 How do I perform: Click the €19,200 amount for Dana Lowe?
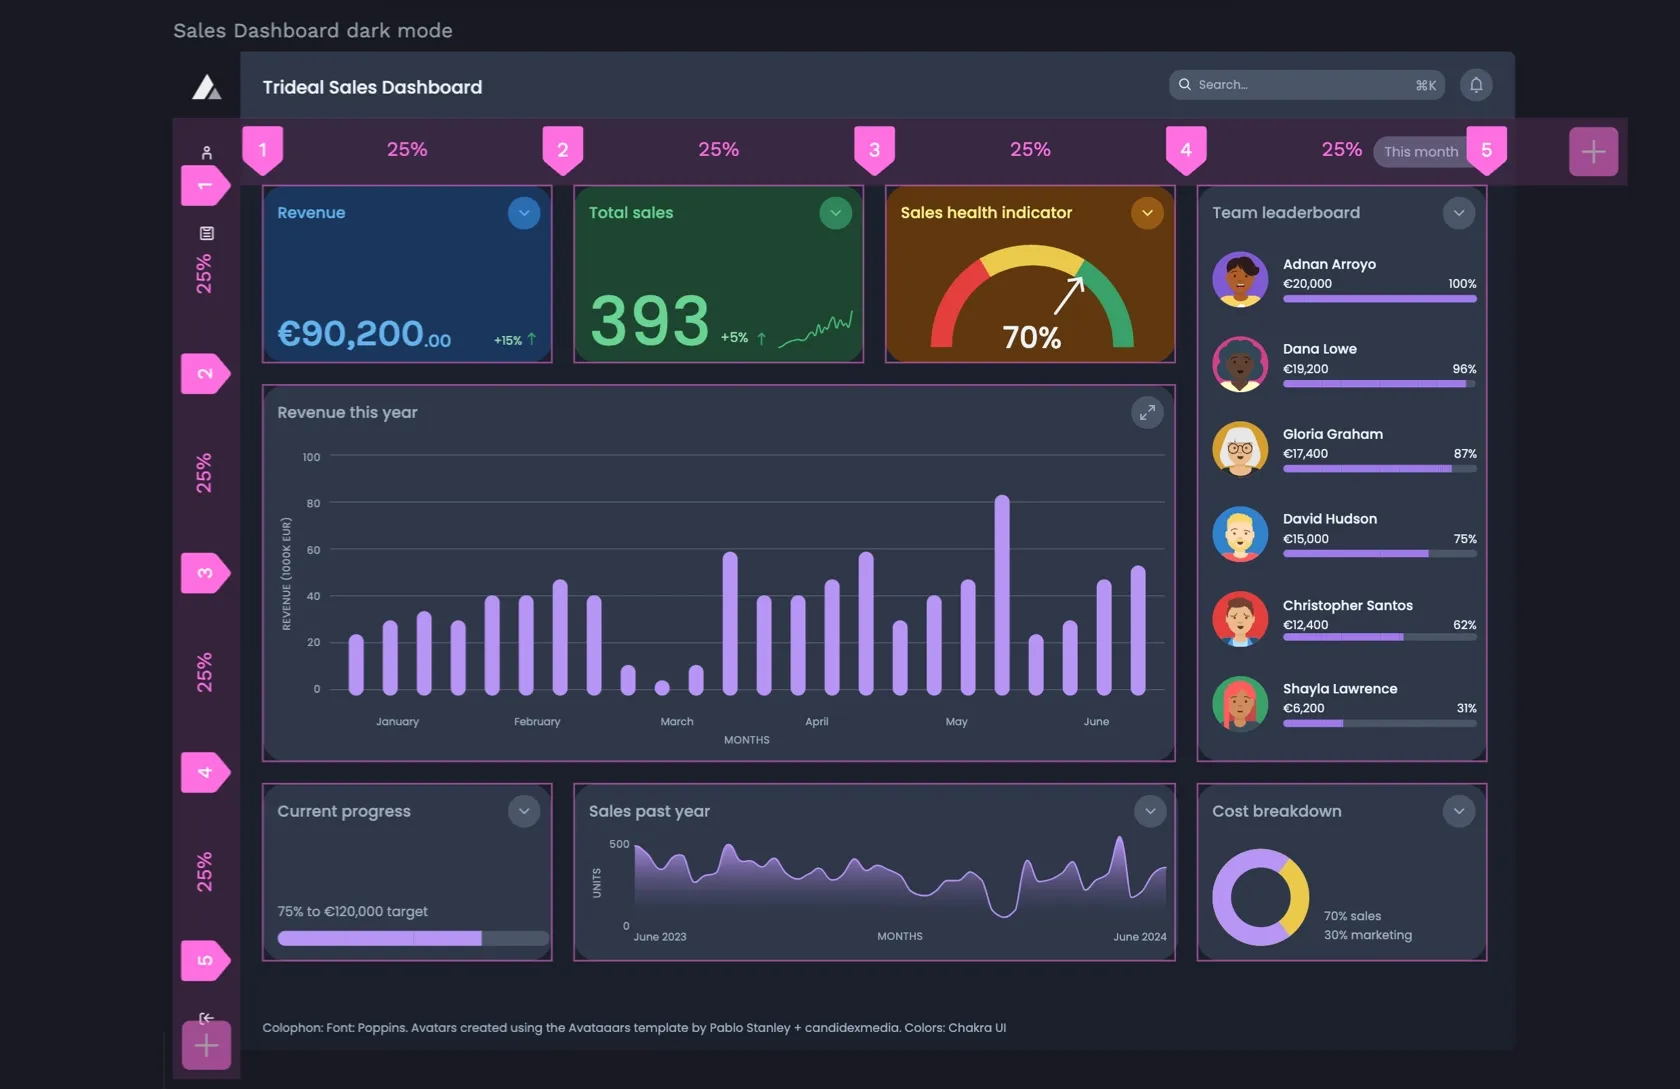coord(1306,369)
